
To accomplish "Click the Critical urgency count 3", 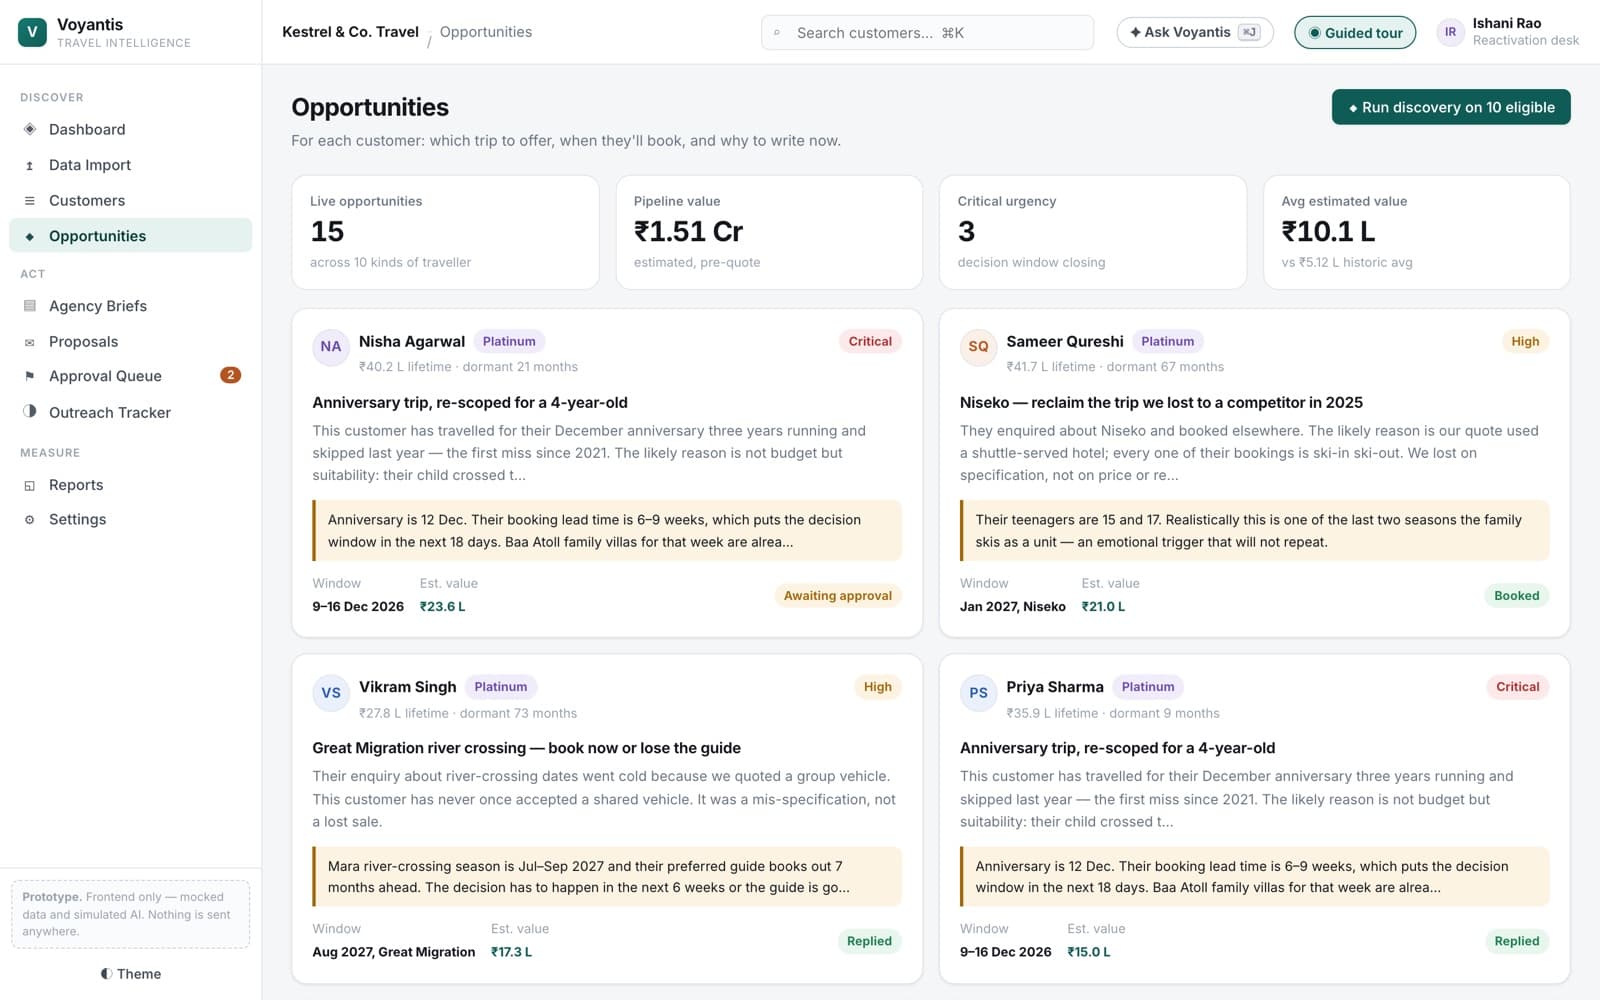I will click(x=966, y=231).
